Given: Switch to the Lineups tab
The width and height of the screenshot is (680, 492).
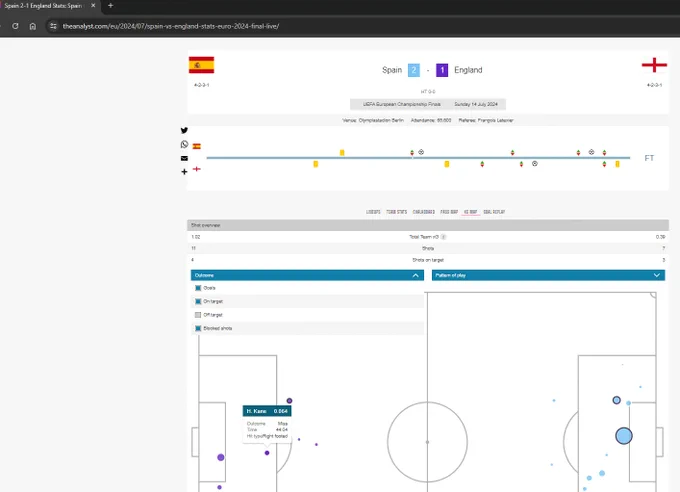Looking at the screenshot, I should [373, 212].
